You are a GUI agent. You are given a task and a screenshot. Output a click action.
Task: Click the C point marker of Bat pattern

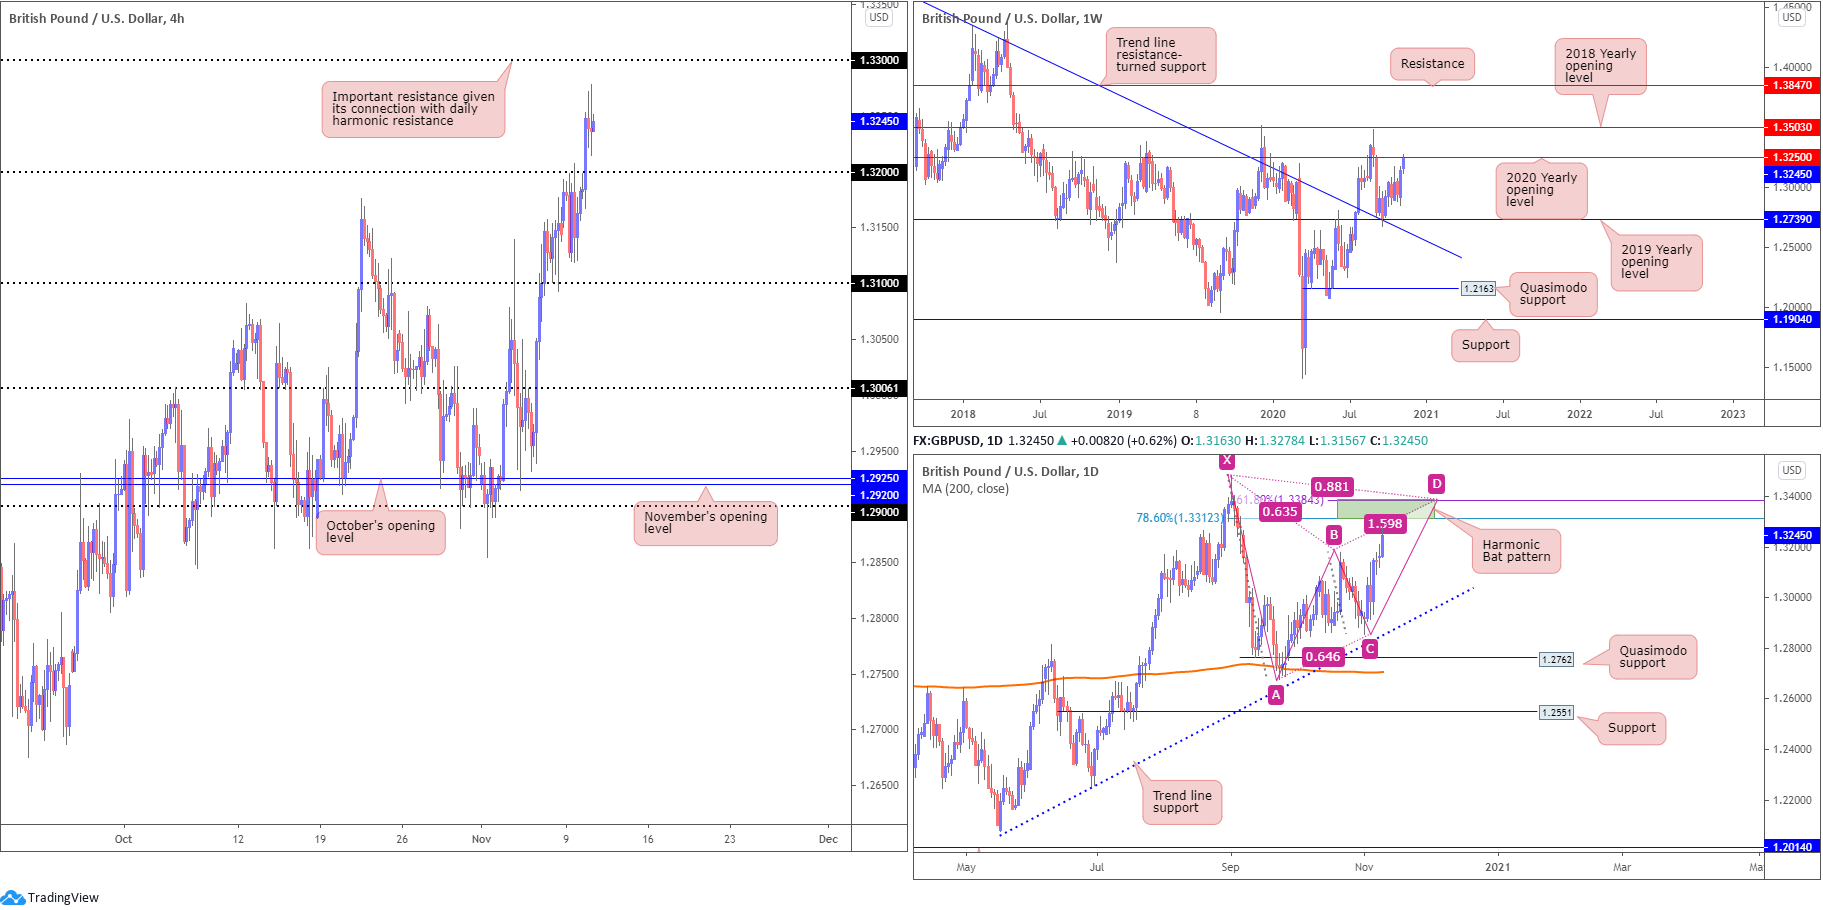pyautogui.click(x=1370, y=649)
